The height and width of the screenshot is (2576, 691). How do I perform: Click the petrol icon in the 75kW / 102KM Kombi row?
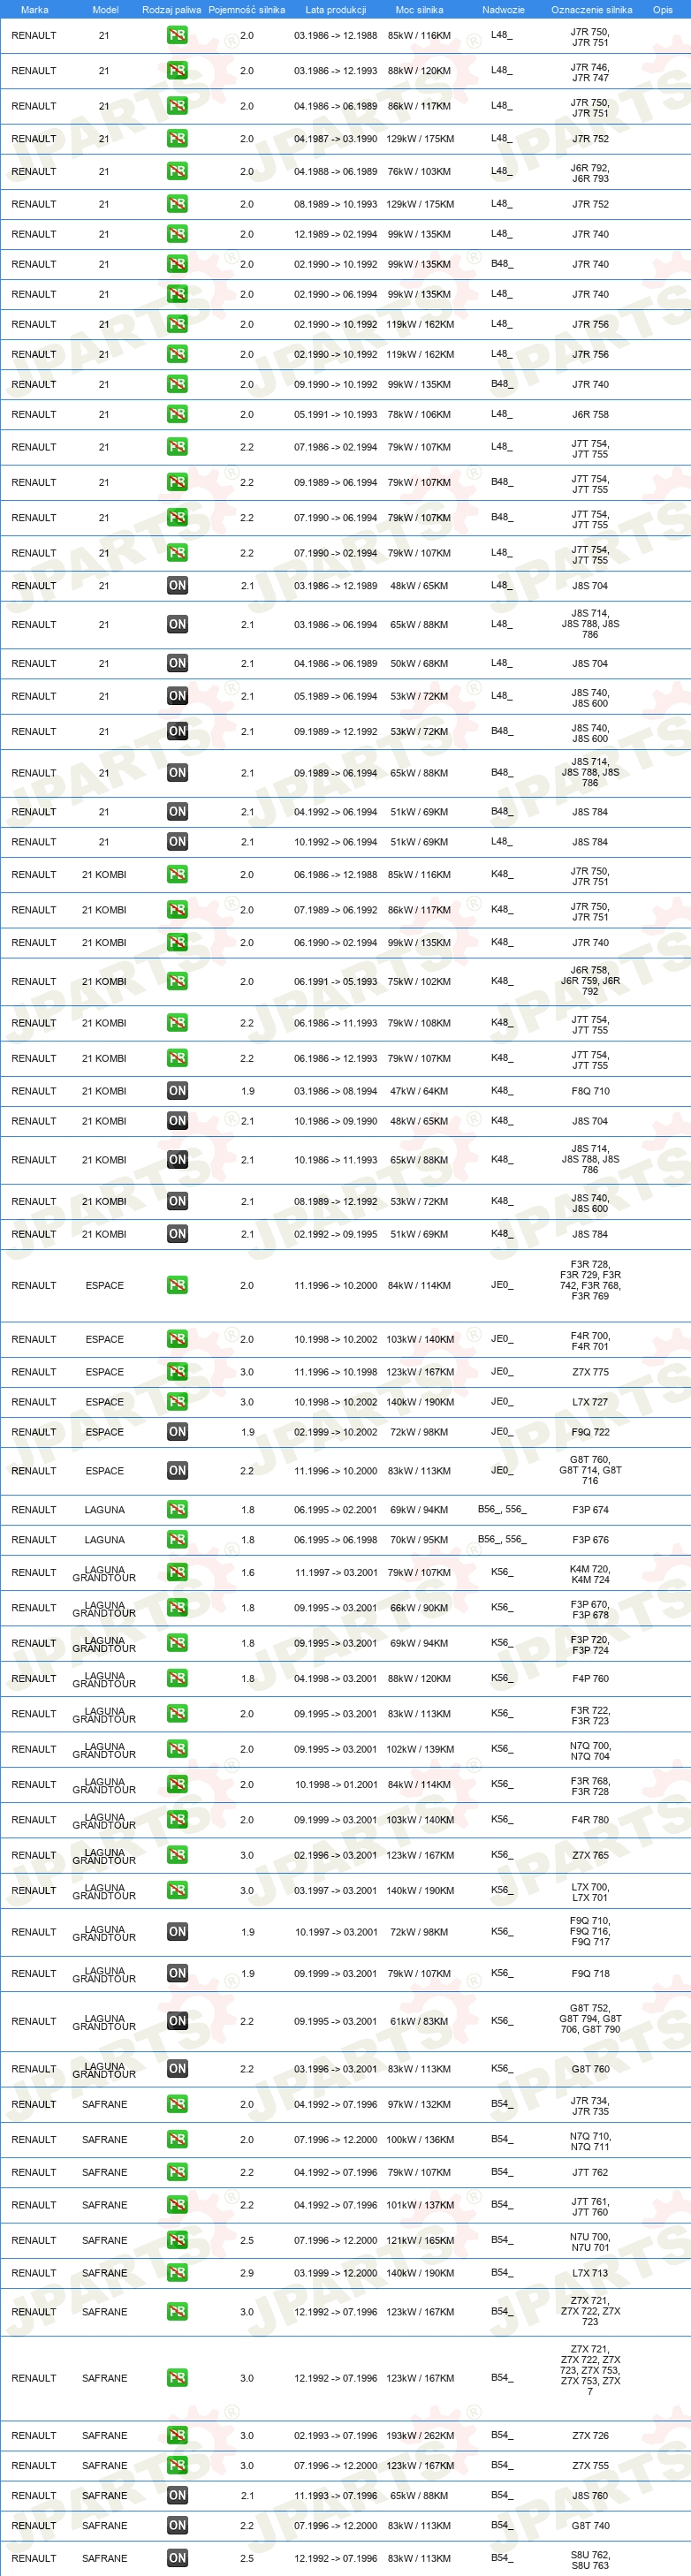coord(177,981)
